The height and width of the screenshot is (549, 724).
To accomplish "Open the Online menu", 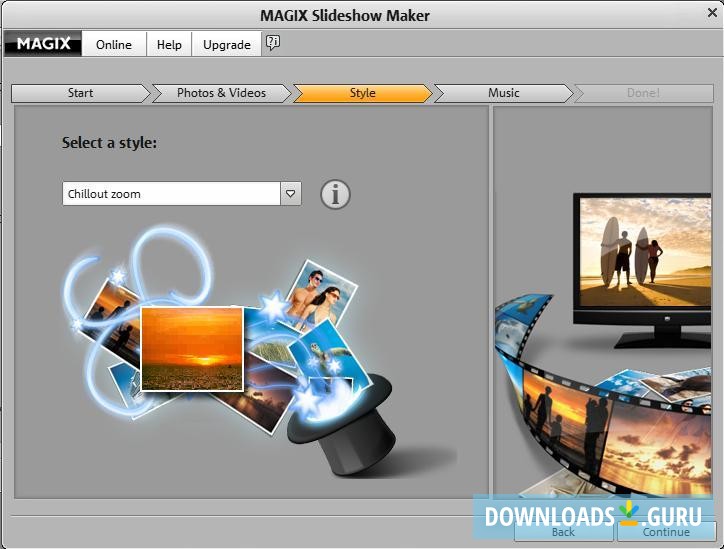I will click(114, 44).
